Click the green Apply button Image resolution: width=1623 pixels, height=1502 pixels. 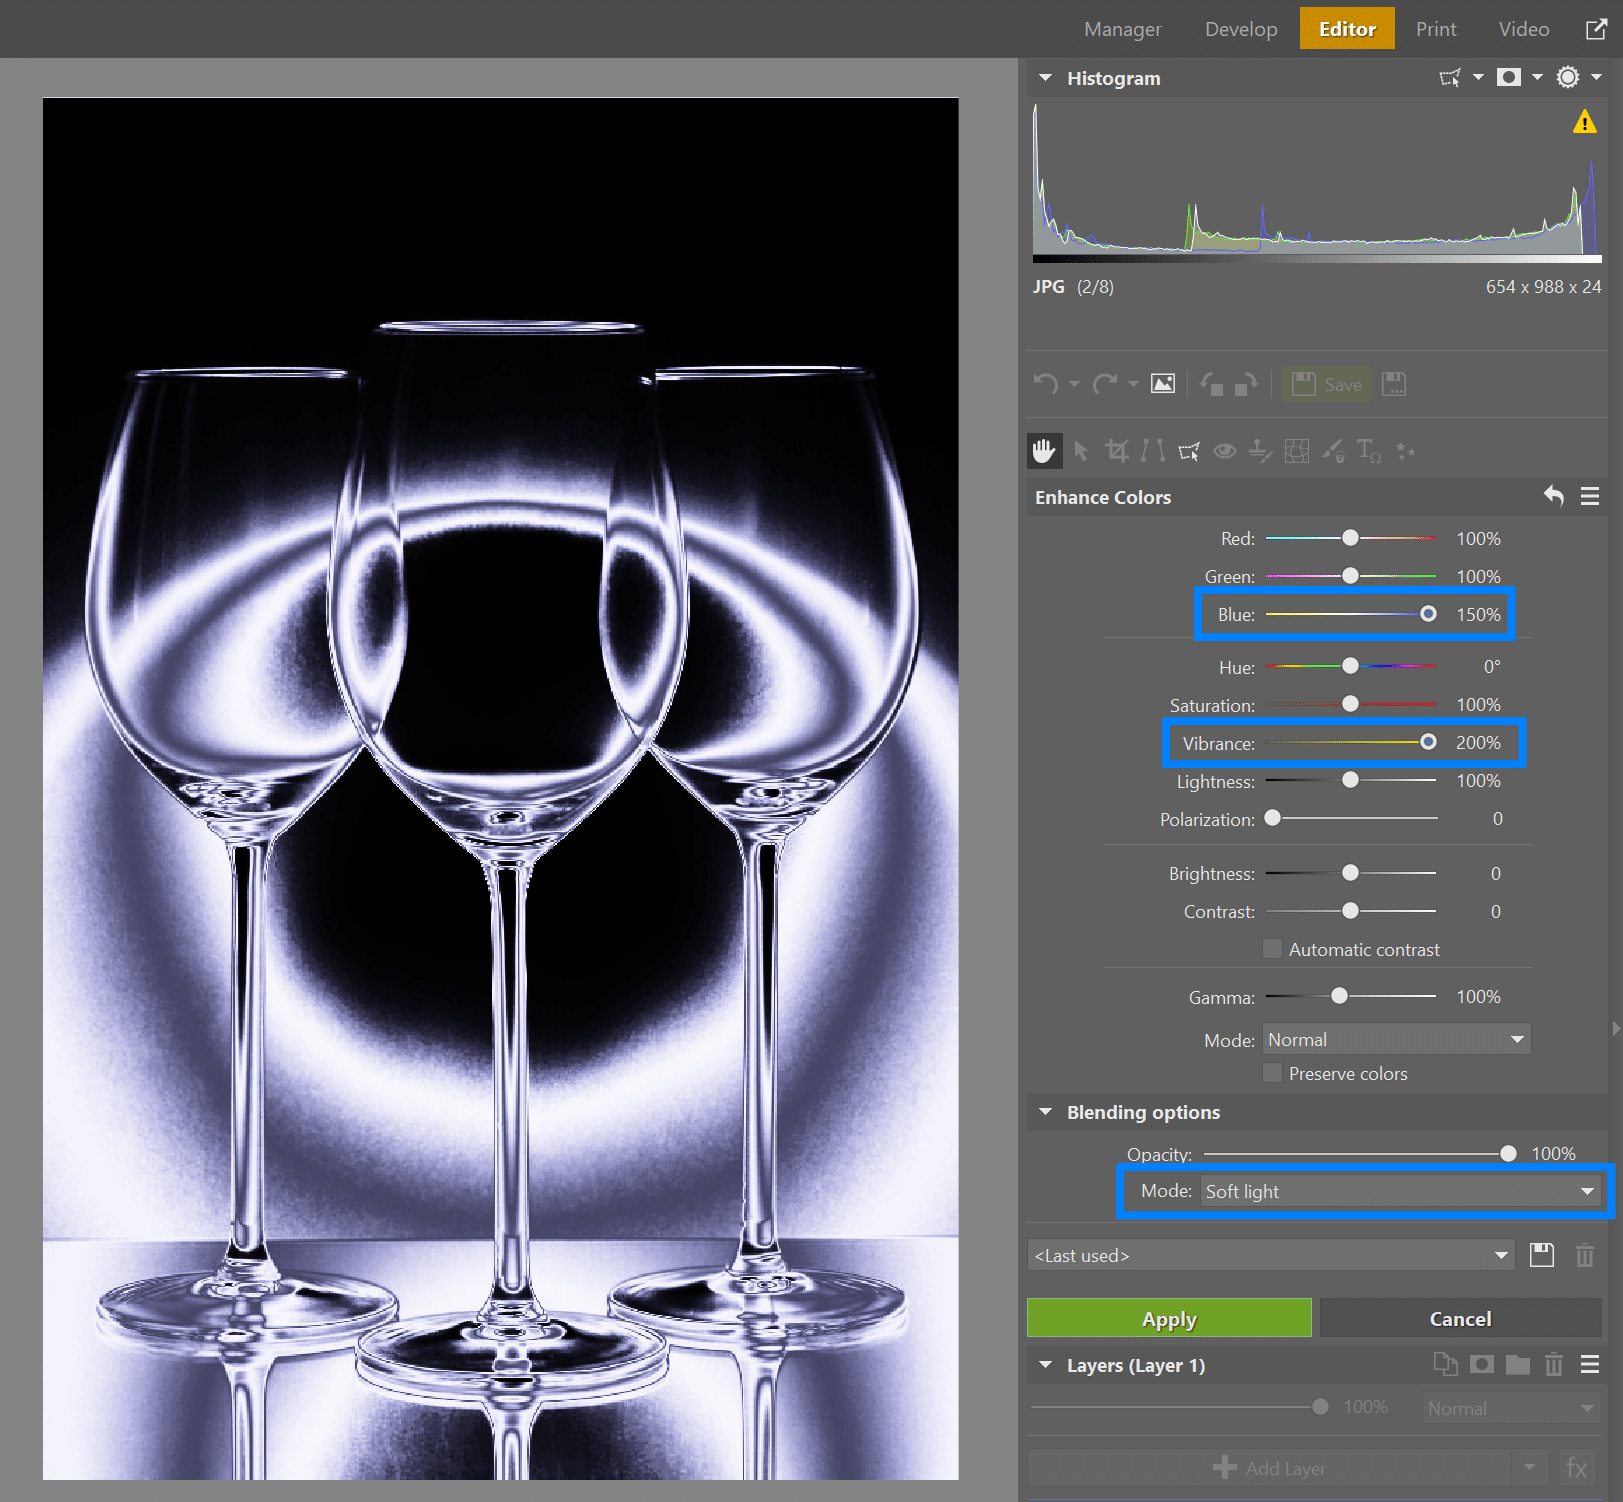coord(1168,1318)
